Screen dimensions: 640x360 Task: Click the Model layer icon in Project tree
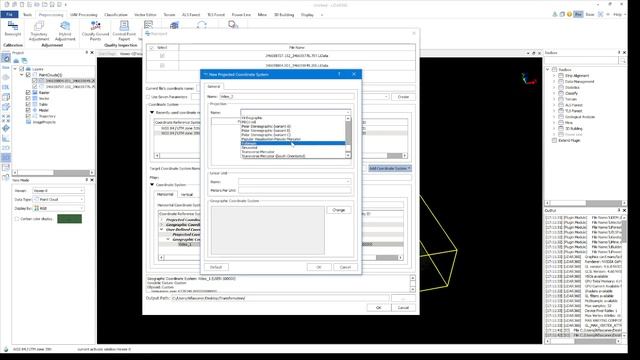(35, 110)
